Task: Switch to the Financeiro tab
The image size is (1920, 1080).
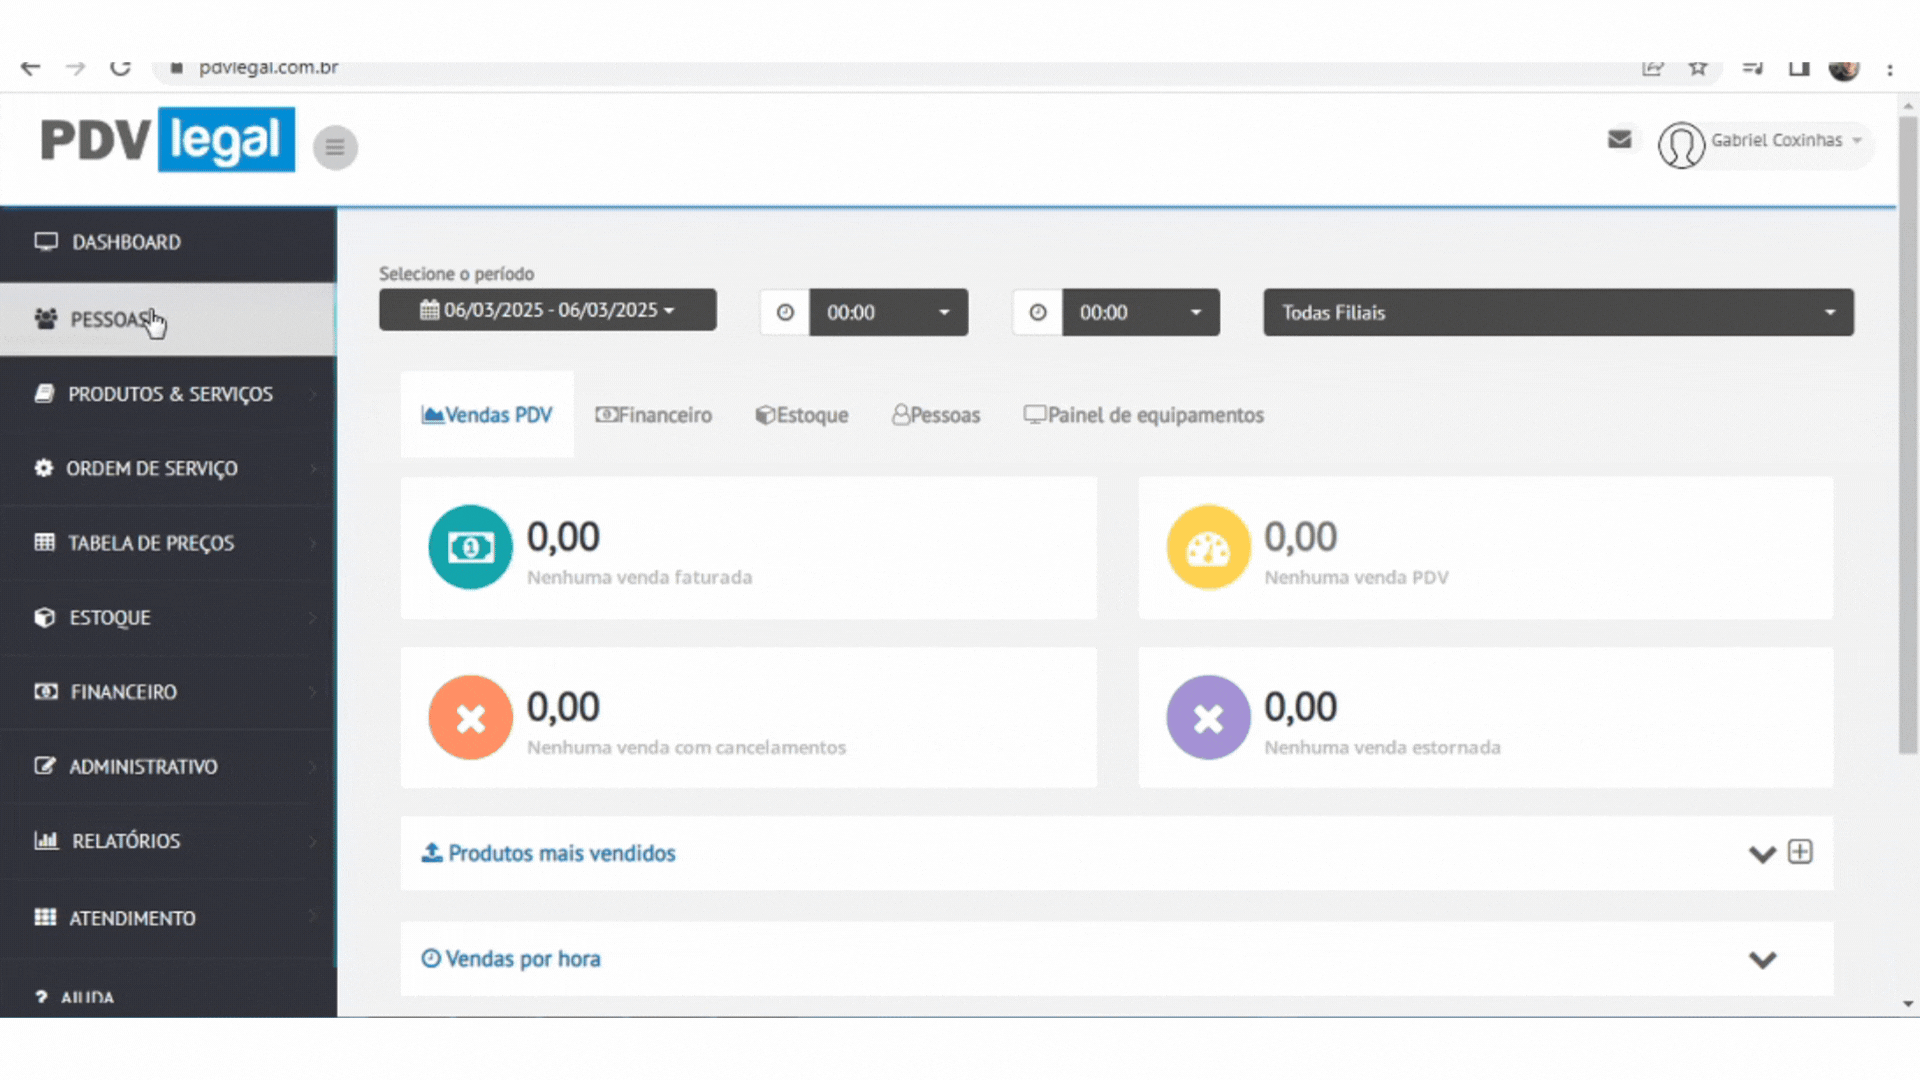Action: tap(654, 415)
